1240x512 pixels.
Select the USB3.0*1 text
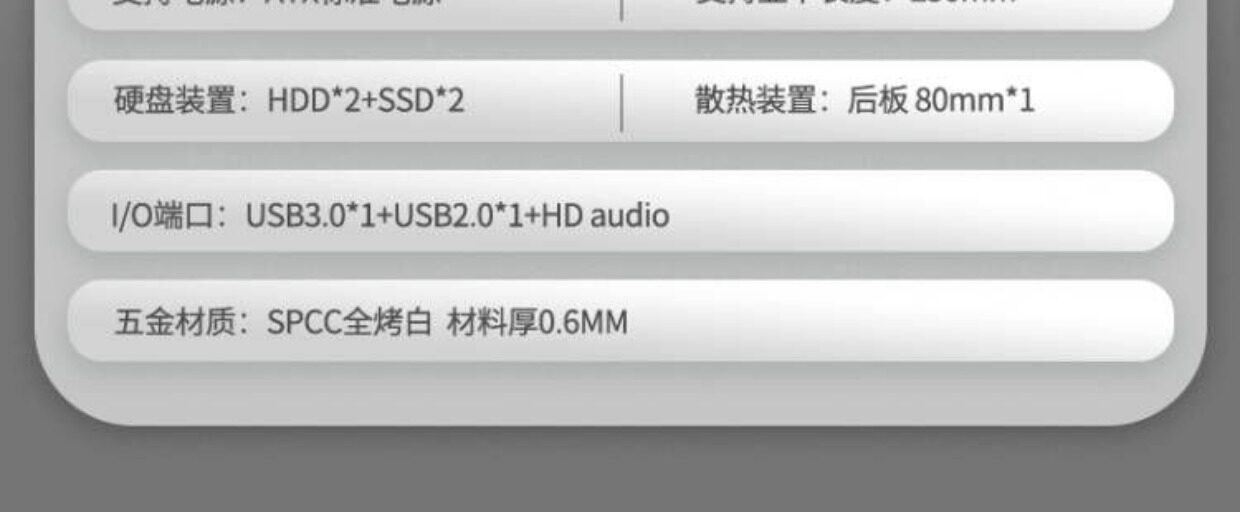[x=310, y=215]
